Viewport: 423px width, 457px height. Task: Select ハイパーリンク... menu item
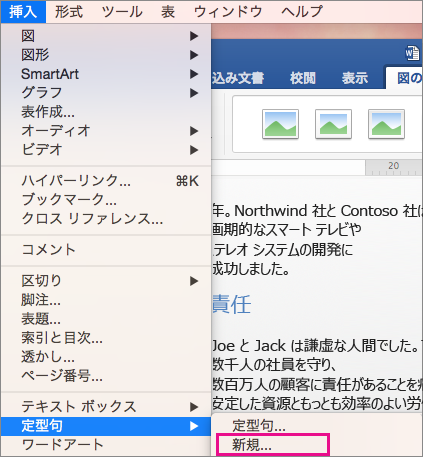click(106, 181)
